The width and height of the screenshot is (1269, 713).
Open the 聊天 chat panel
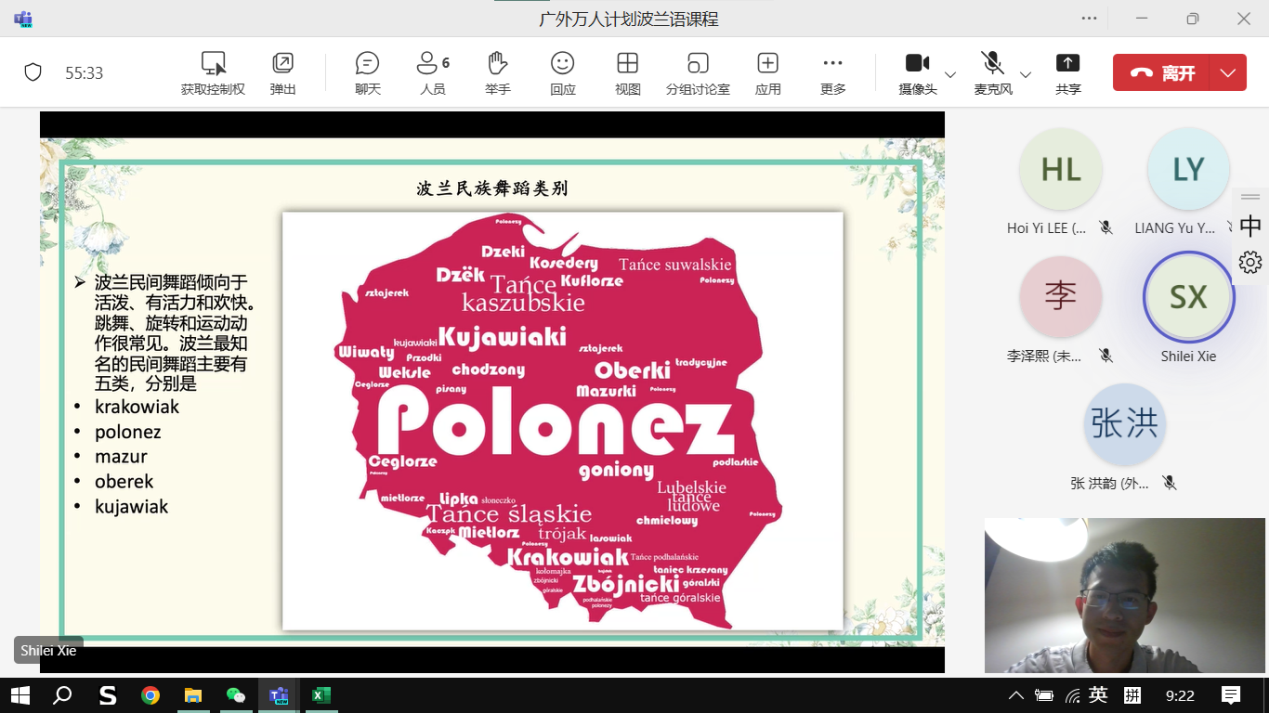(367, 73)
